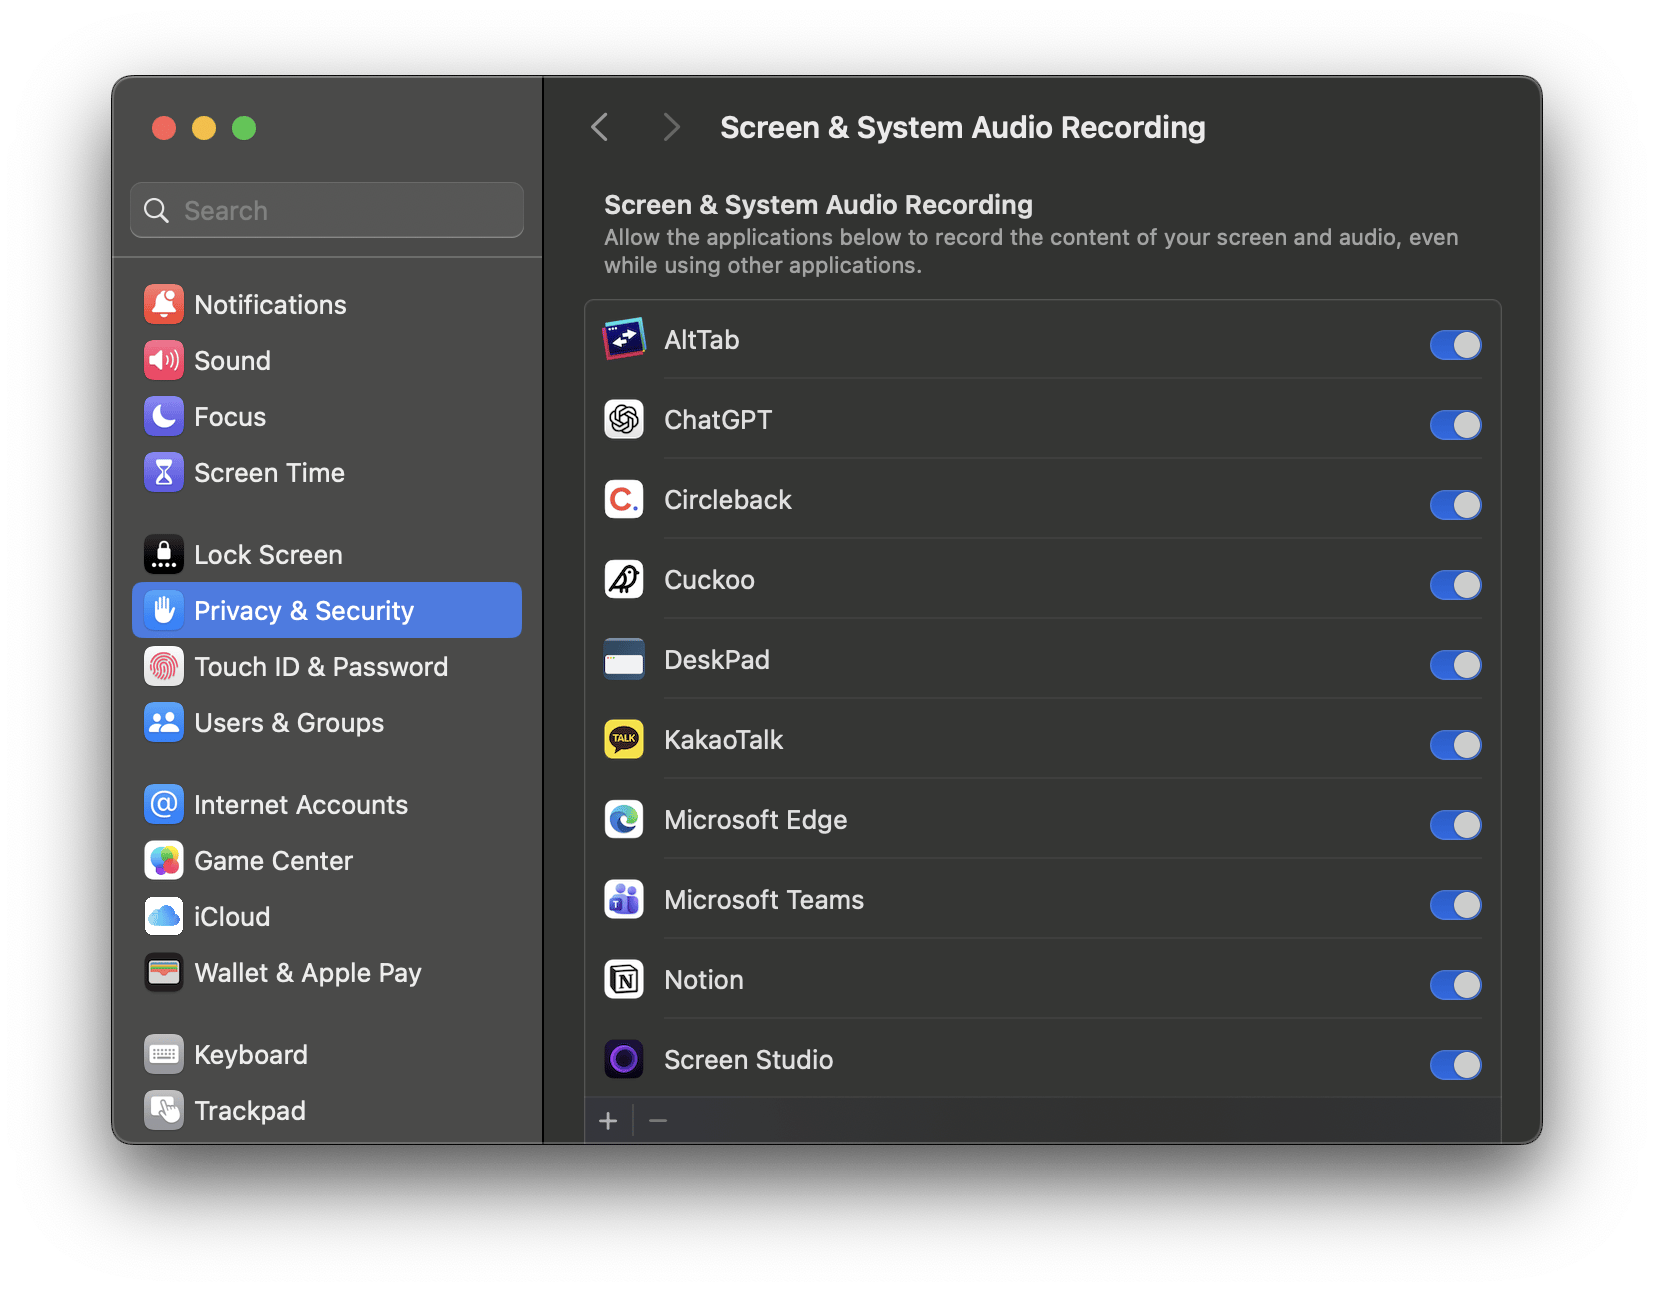Select Game Center in the sidebar
The width and height of the screenshot is (1654, 1292).
click(x=327, y=860)
